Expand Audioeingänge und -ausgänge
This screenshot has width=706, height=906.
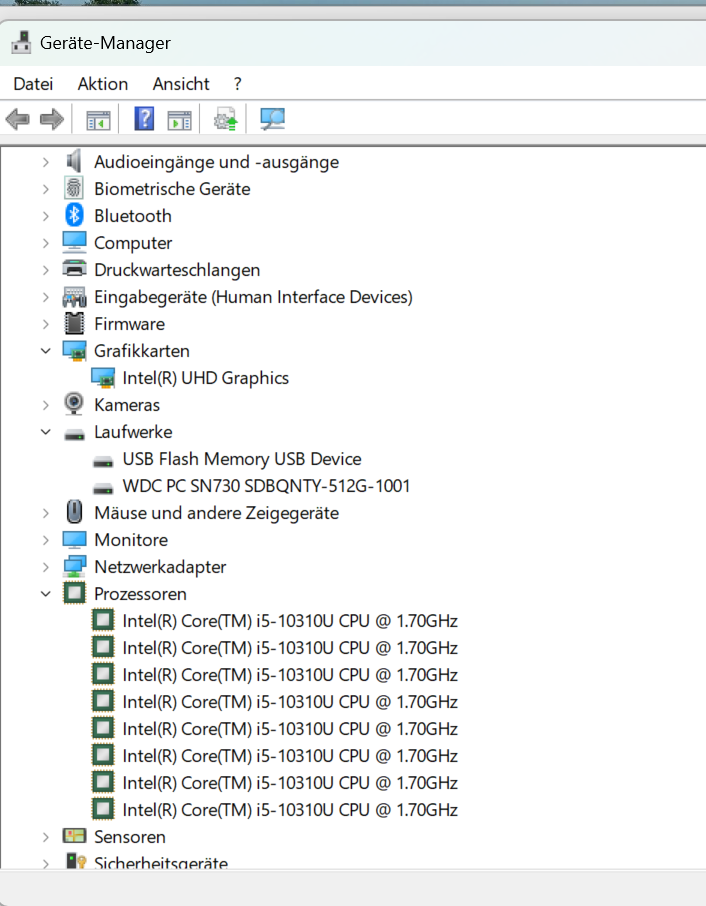(x=46, y=162)
